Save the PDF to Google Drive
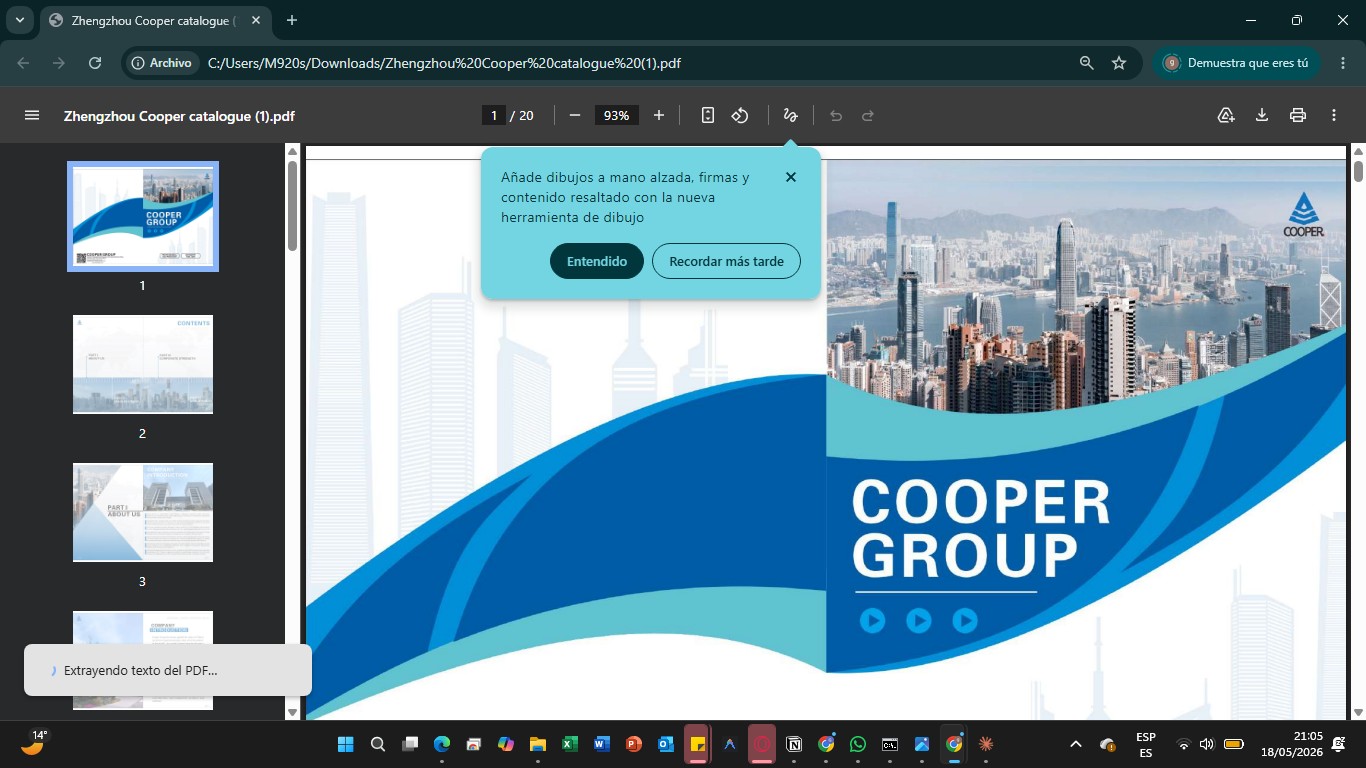 click(x=1226, y=115)
